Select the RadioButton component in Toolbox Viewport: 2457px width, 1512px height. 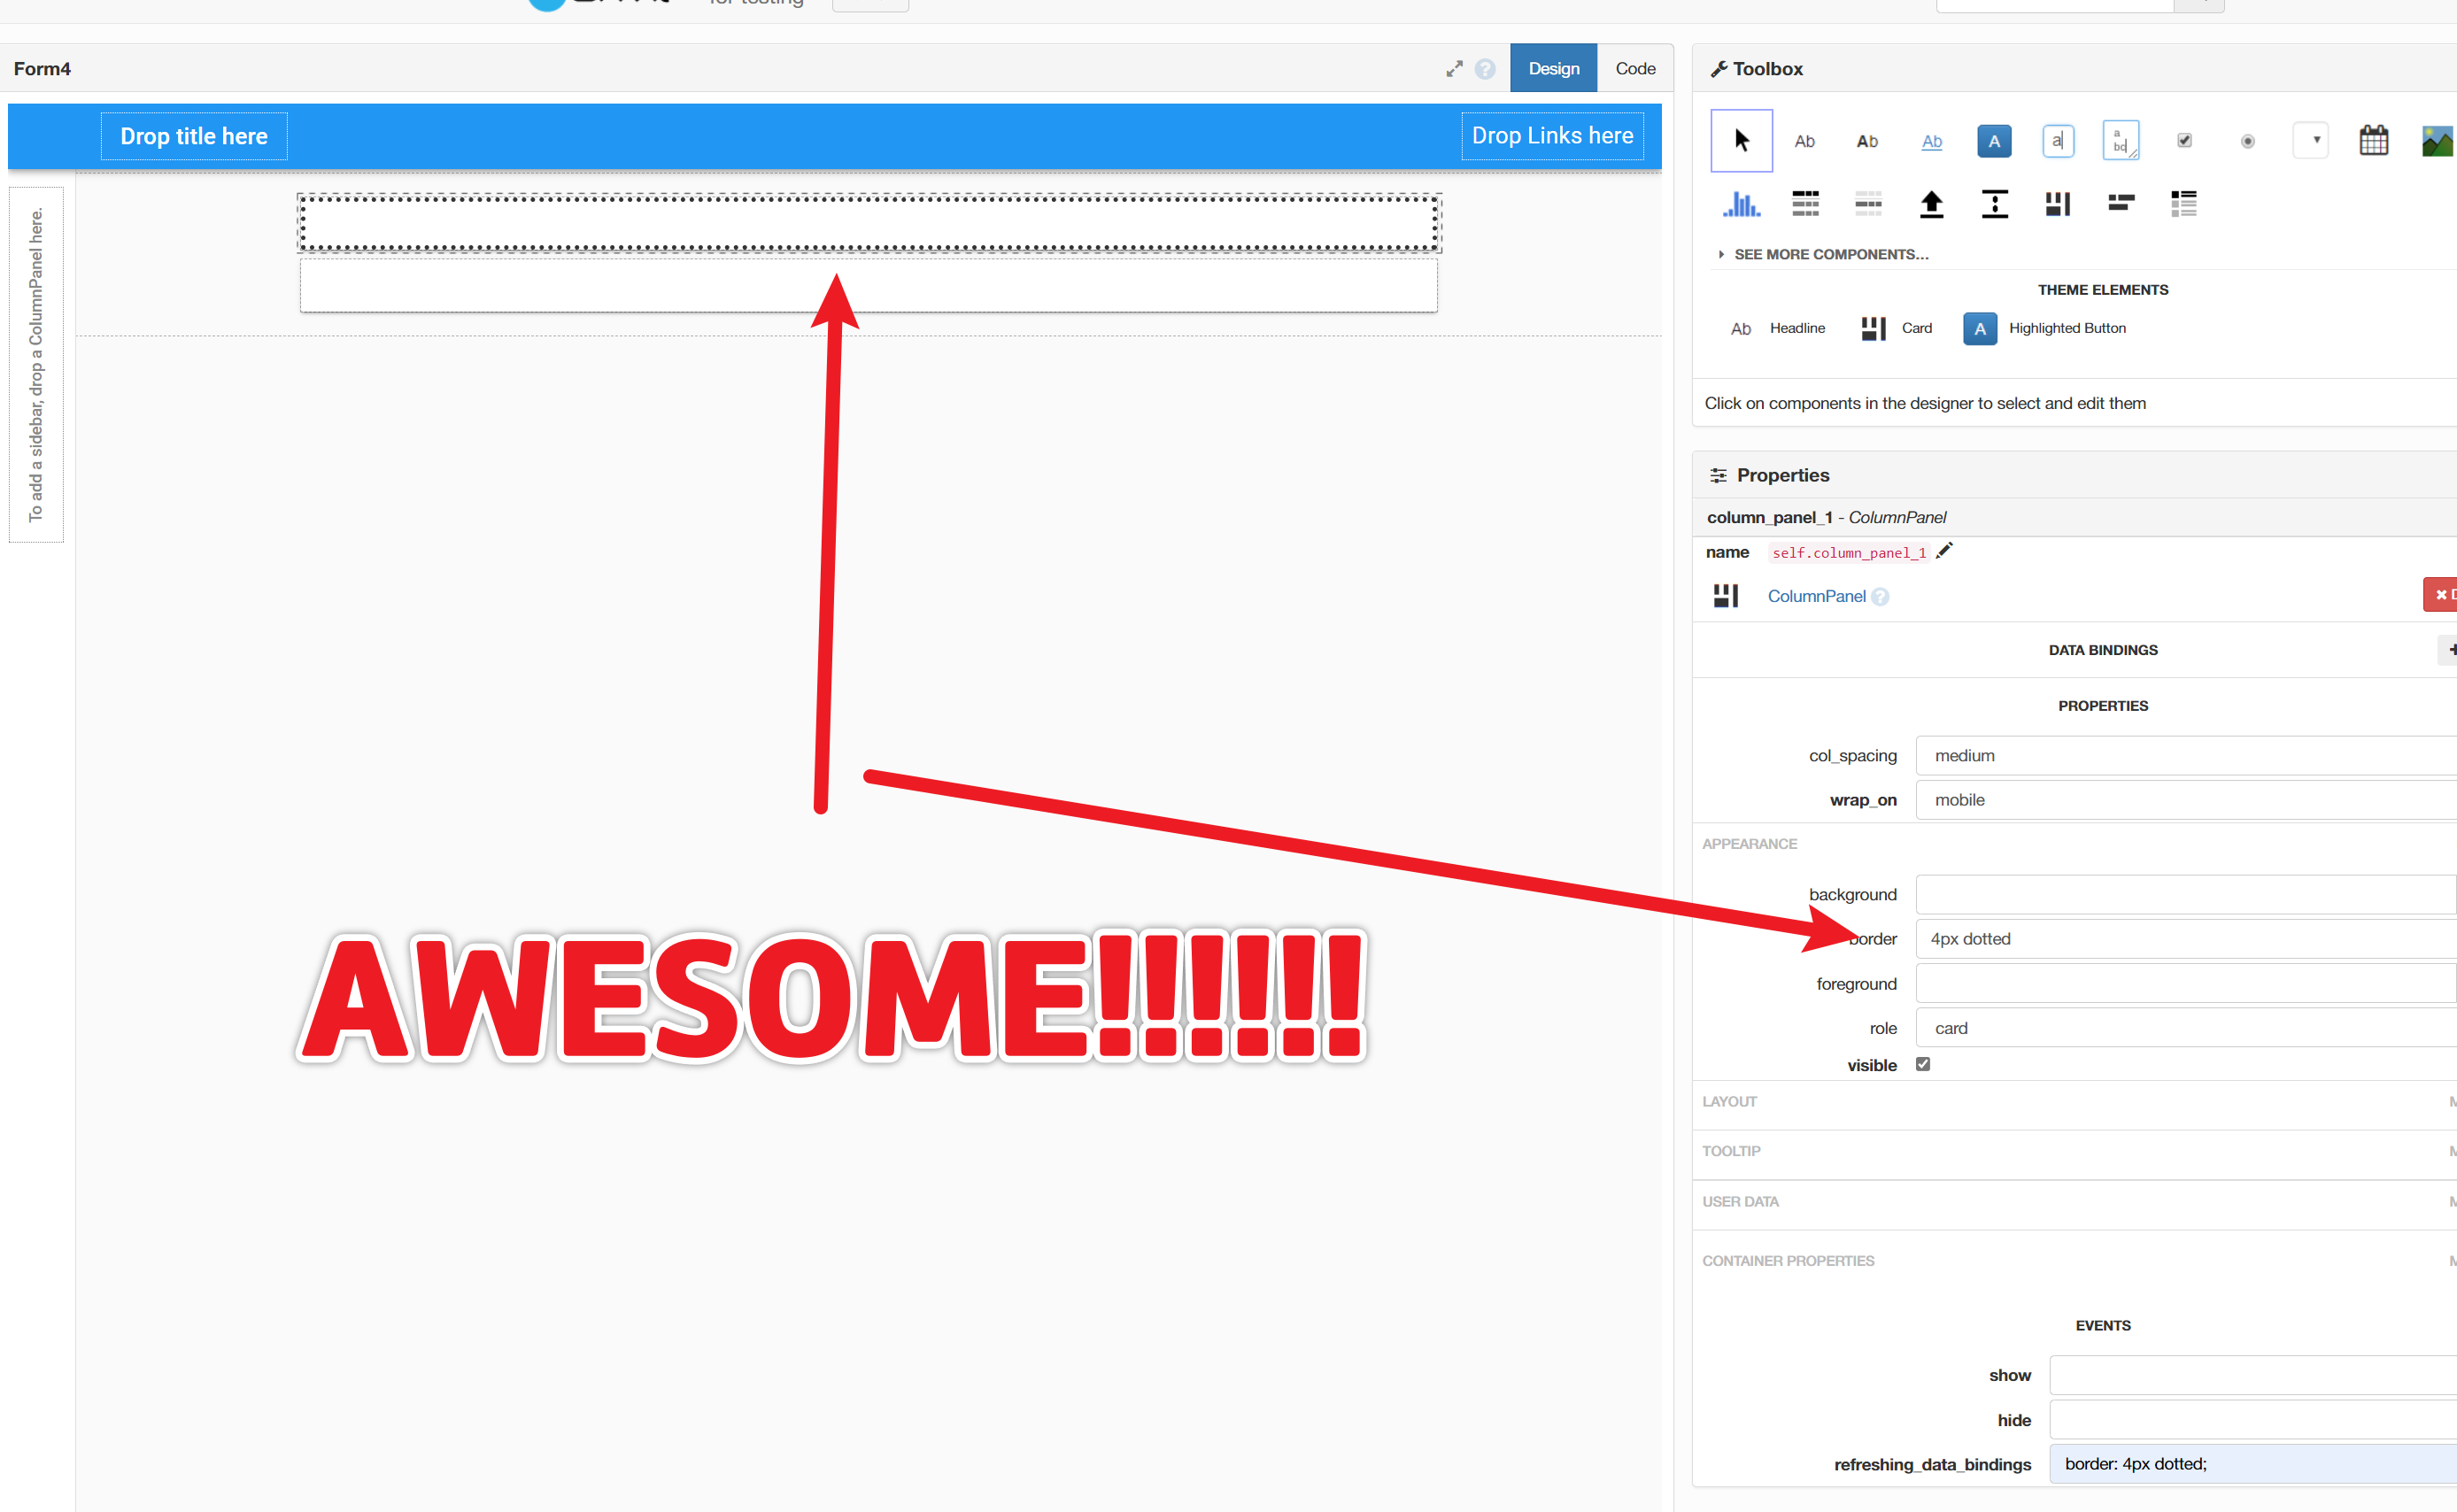2247,141
